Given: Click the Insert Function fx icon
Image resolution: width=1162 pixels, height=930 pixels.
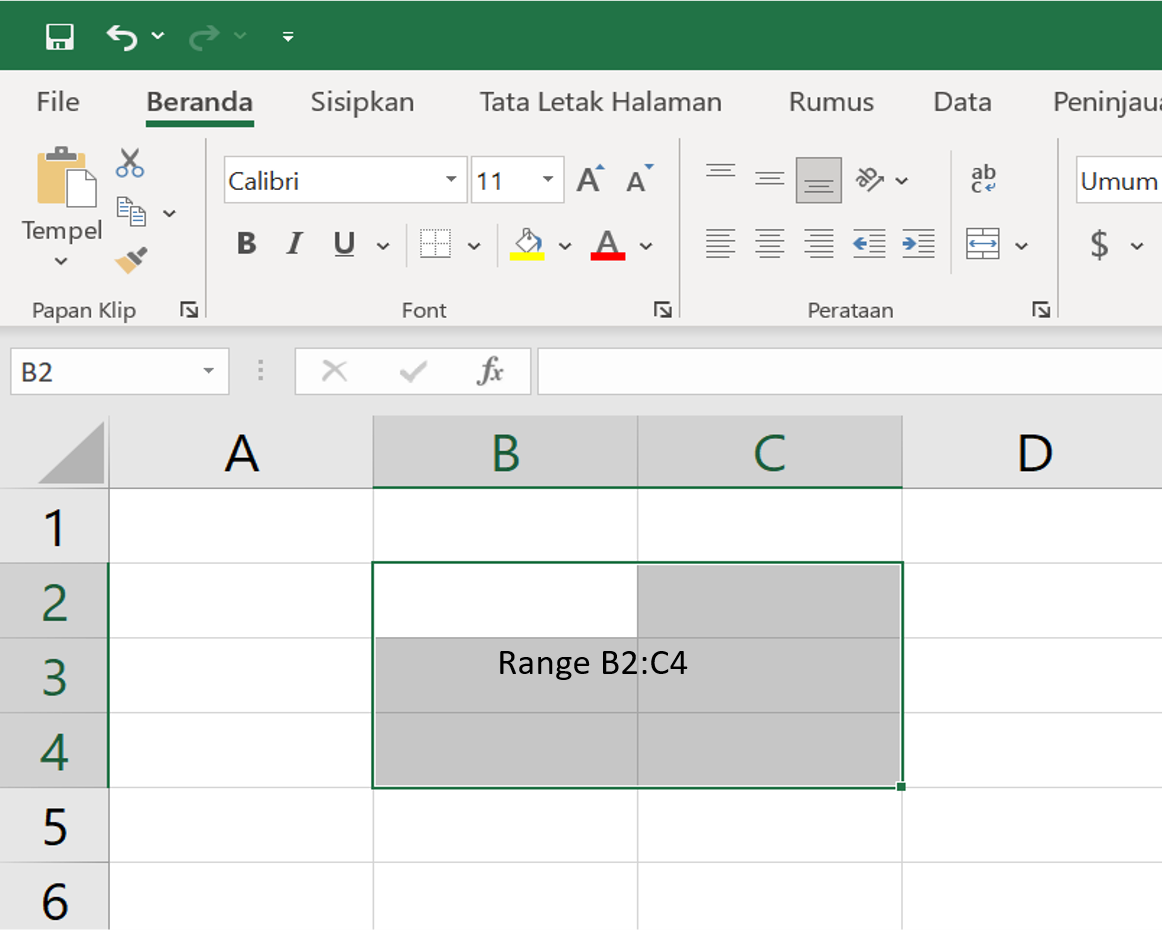Looking at the screenshot, I should tap(489, 371).
